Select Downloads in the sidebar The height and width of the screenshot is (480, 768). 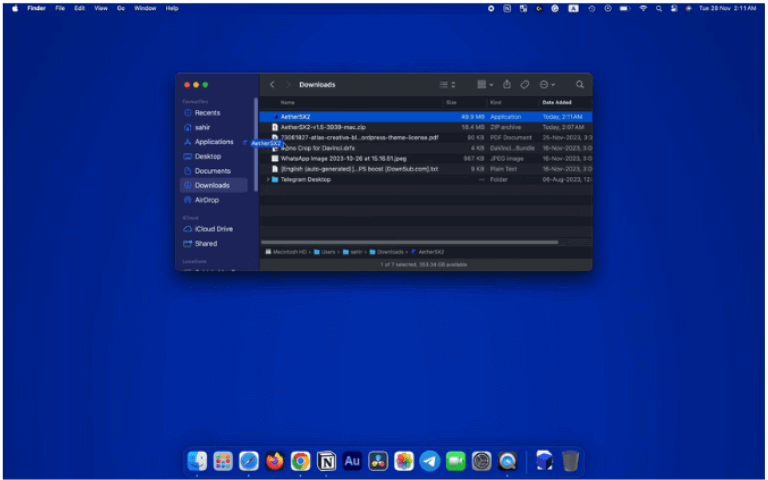(x=214, y=185)
